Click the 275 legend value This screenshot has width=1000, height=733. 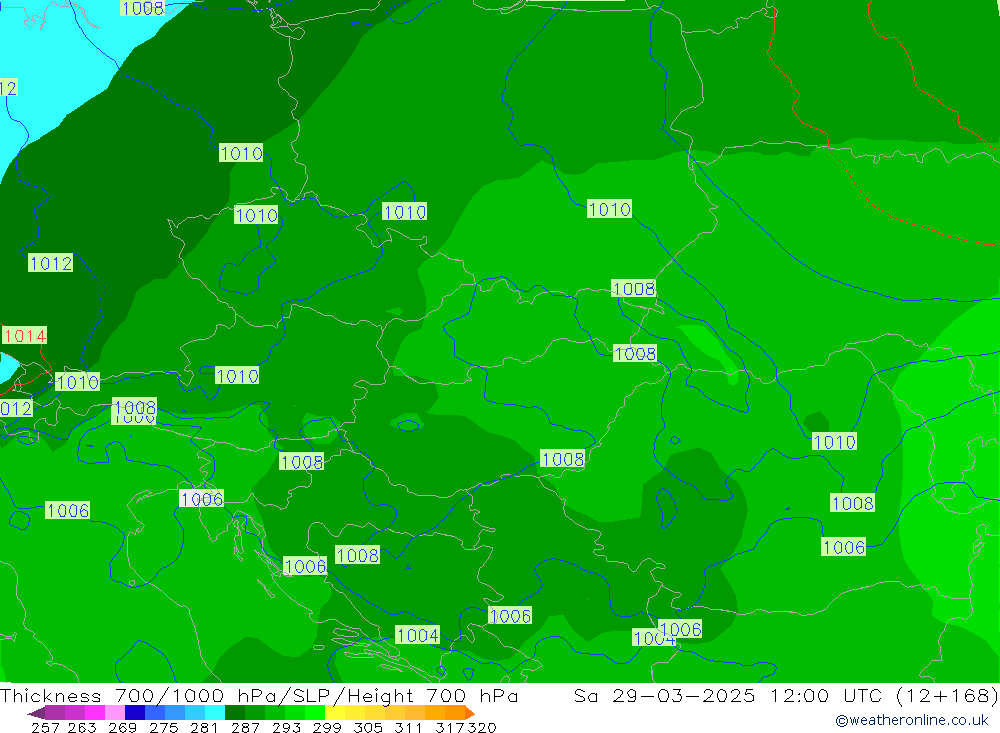pos(164,727)
